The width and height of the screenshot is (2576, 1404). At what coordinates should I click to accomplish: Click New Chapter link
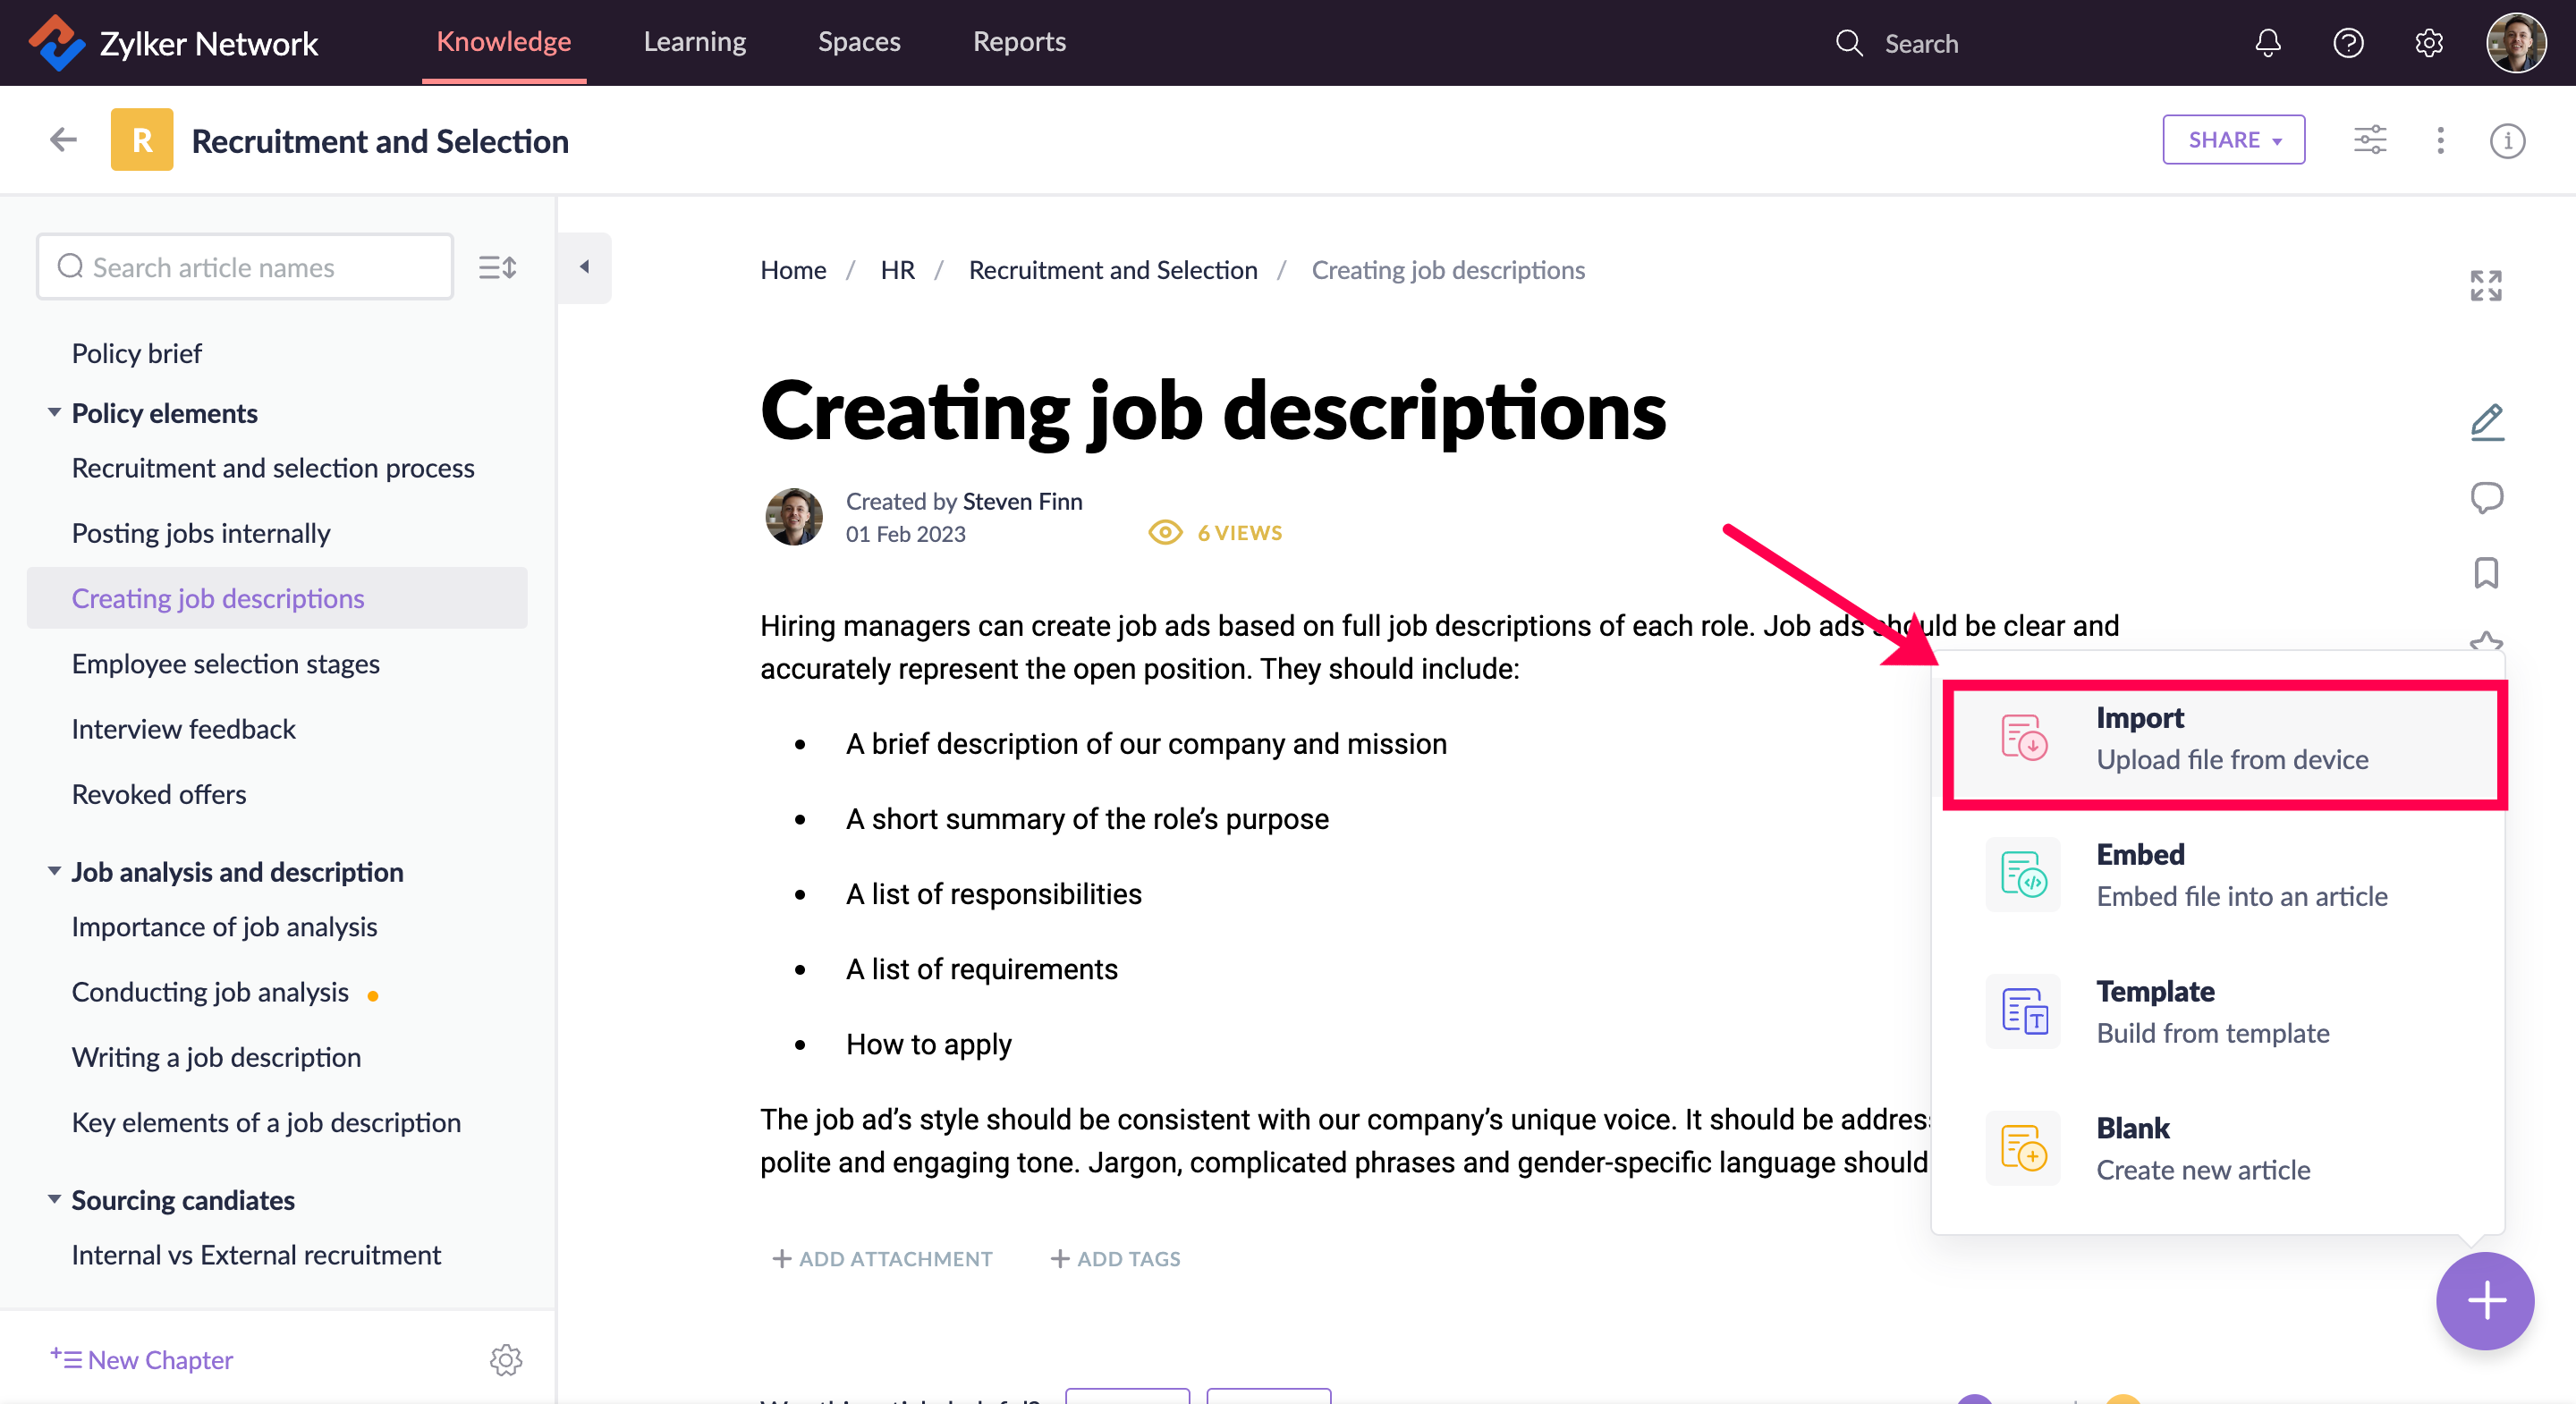(x=142, y=1359)
